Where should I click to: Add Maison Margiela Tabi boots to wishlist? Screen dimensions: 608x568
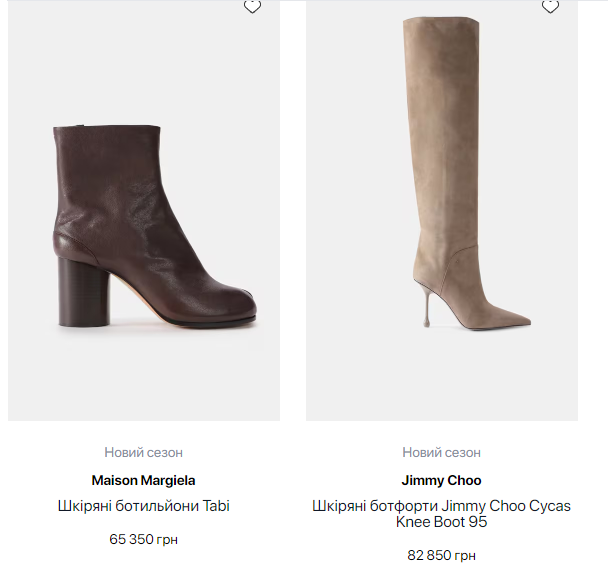(x=252, y=7)
